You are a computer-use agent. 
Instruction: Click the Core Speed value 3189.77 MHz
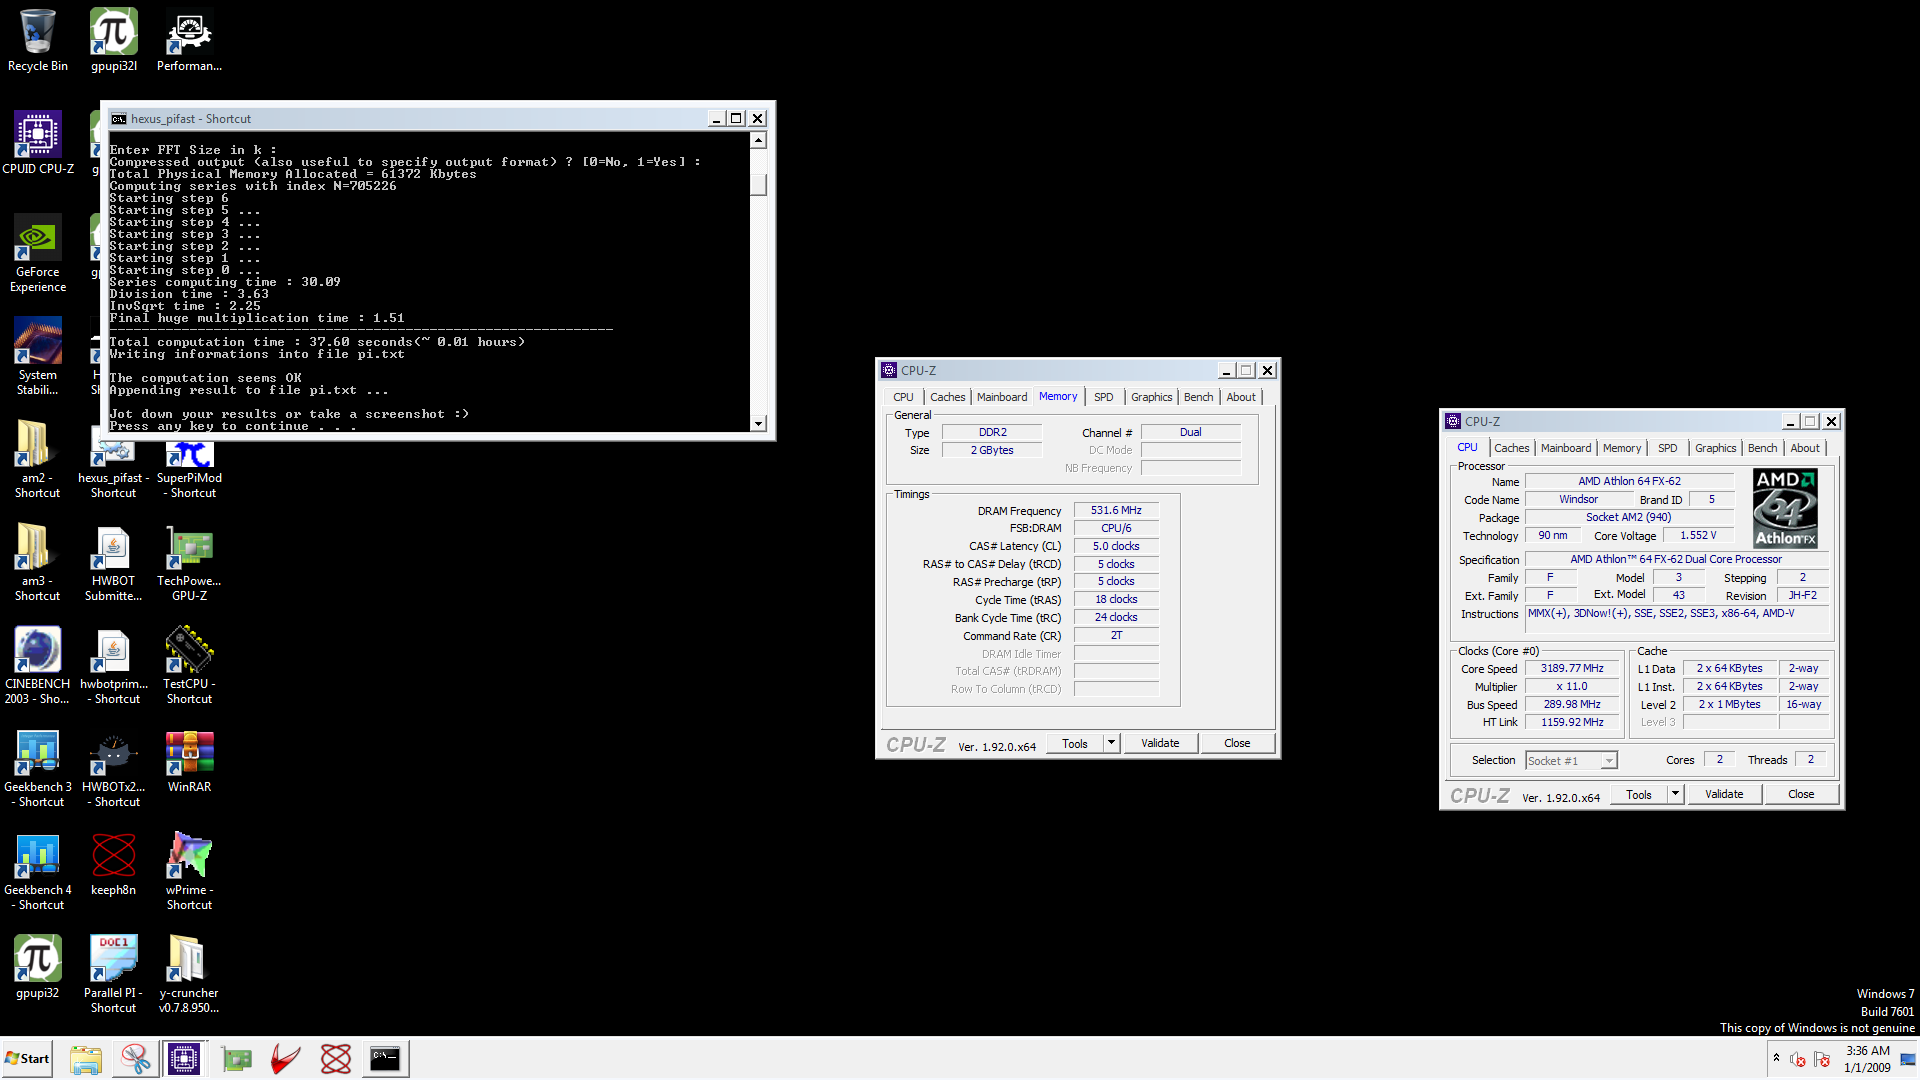[x=1572, y=668]
